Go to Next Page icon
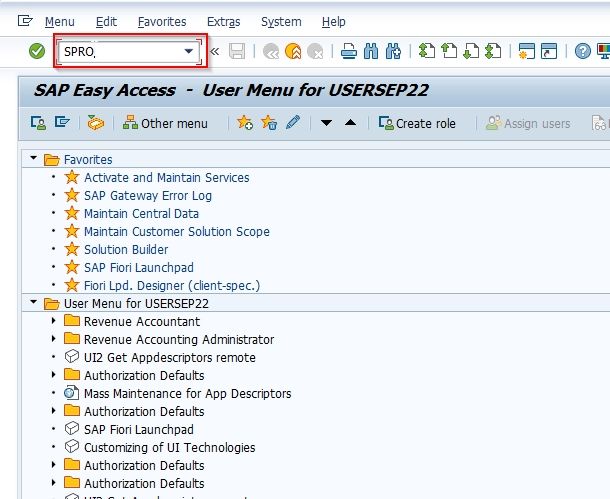The height and width of the screenshot is (499, 610). coord(471,51)
